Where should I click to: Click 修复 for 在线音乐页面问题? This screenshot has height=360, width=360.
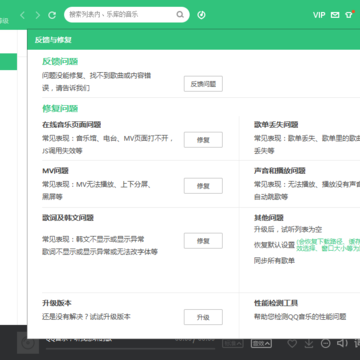tap(203, 140)
